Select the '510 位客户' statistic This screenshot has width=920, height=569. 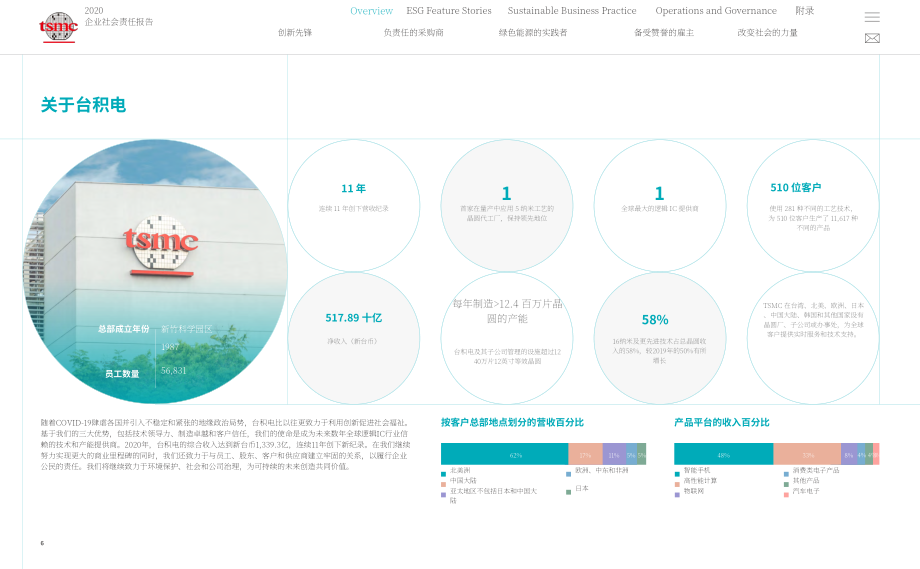pyautogui.click(x=796, y=188)
